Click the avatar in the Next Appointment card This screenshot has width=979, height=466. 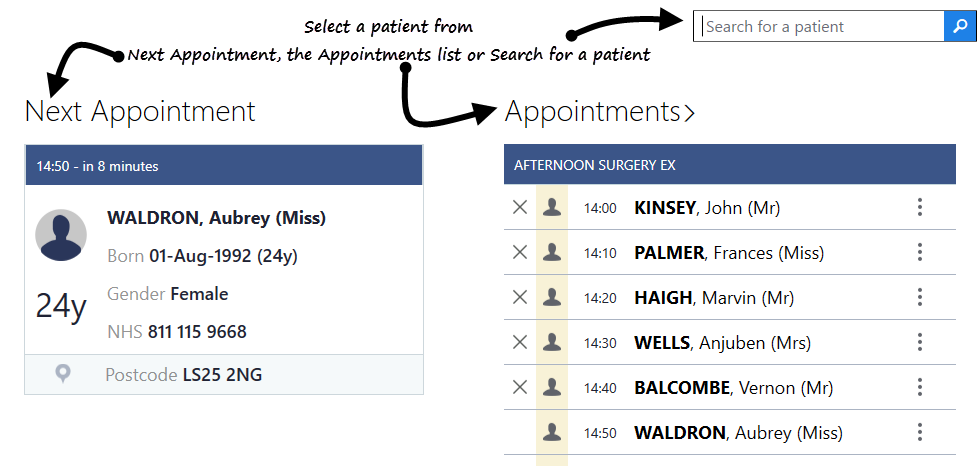click(60, 235)
